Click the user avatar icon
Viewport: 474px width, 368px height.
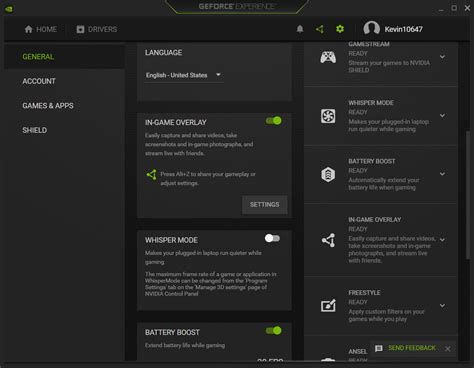click(x=371, y=28)
